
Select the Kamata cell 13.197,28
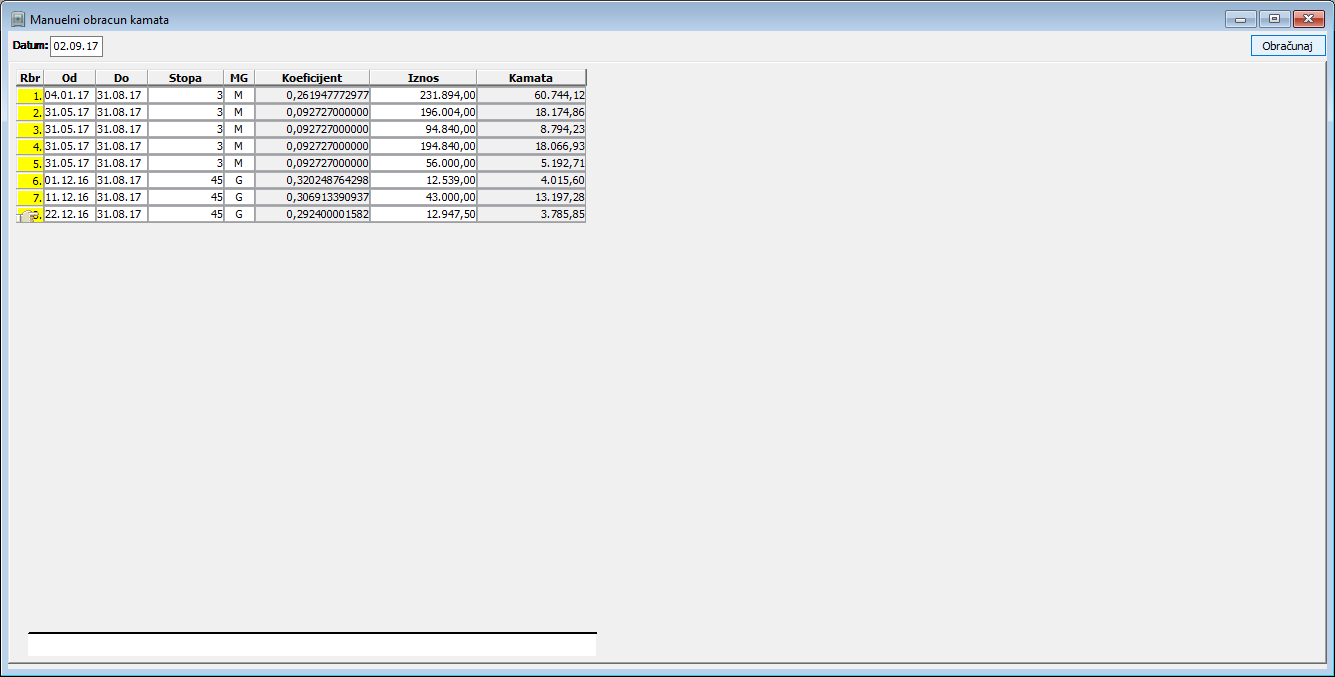tap(531, 197)
